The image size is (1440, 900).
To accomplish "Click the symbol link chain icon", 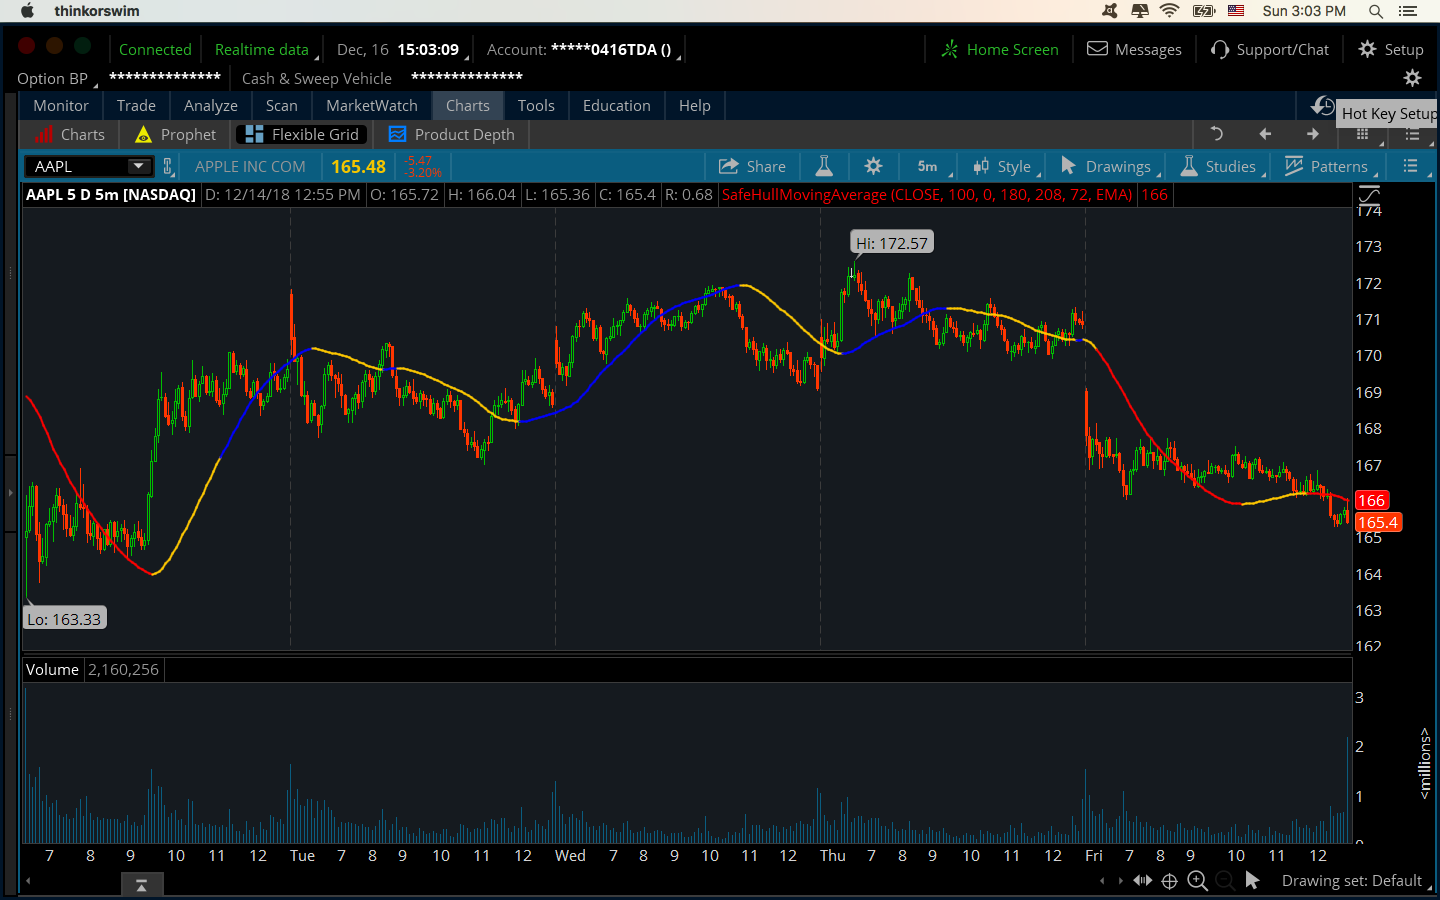I will [x=168, y=166].
